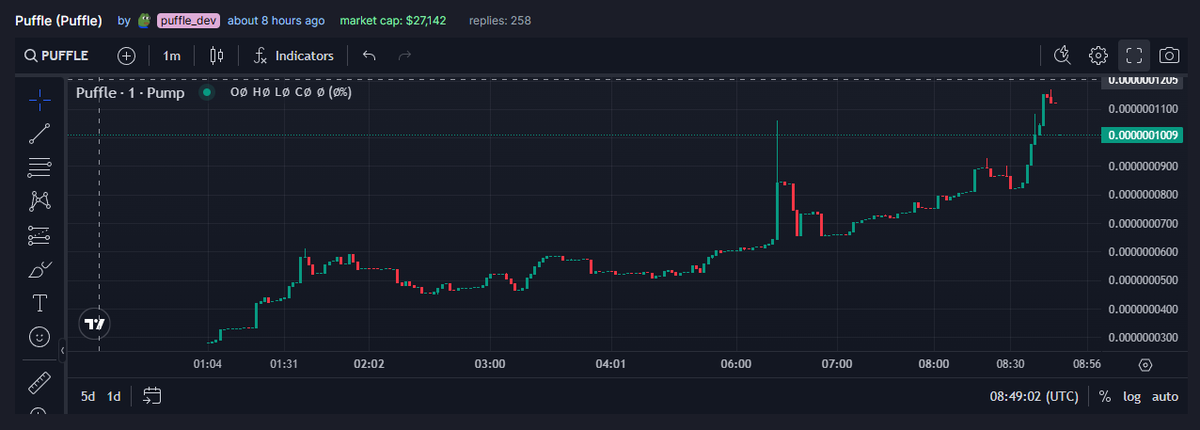Select the ruler measure tool
This screenshot has height=430, width=1200.
[x=39, y=382]
